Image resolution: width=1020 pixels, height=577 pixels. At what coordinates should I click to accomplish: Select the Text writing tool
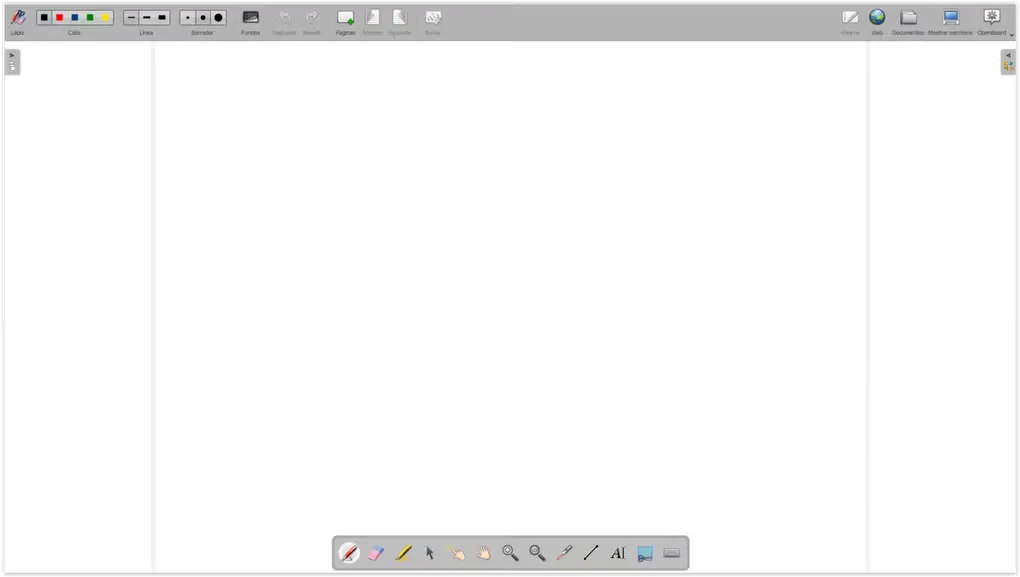pyautogui.click(x=618, y=553)
